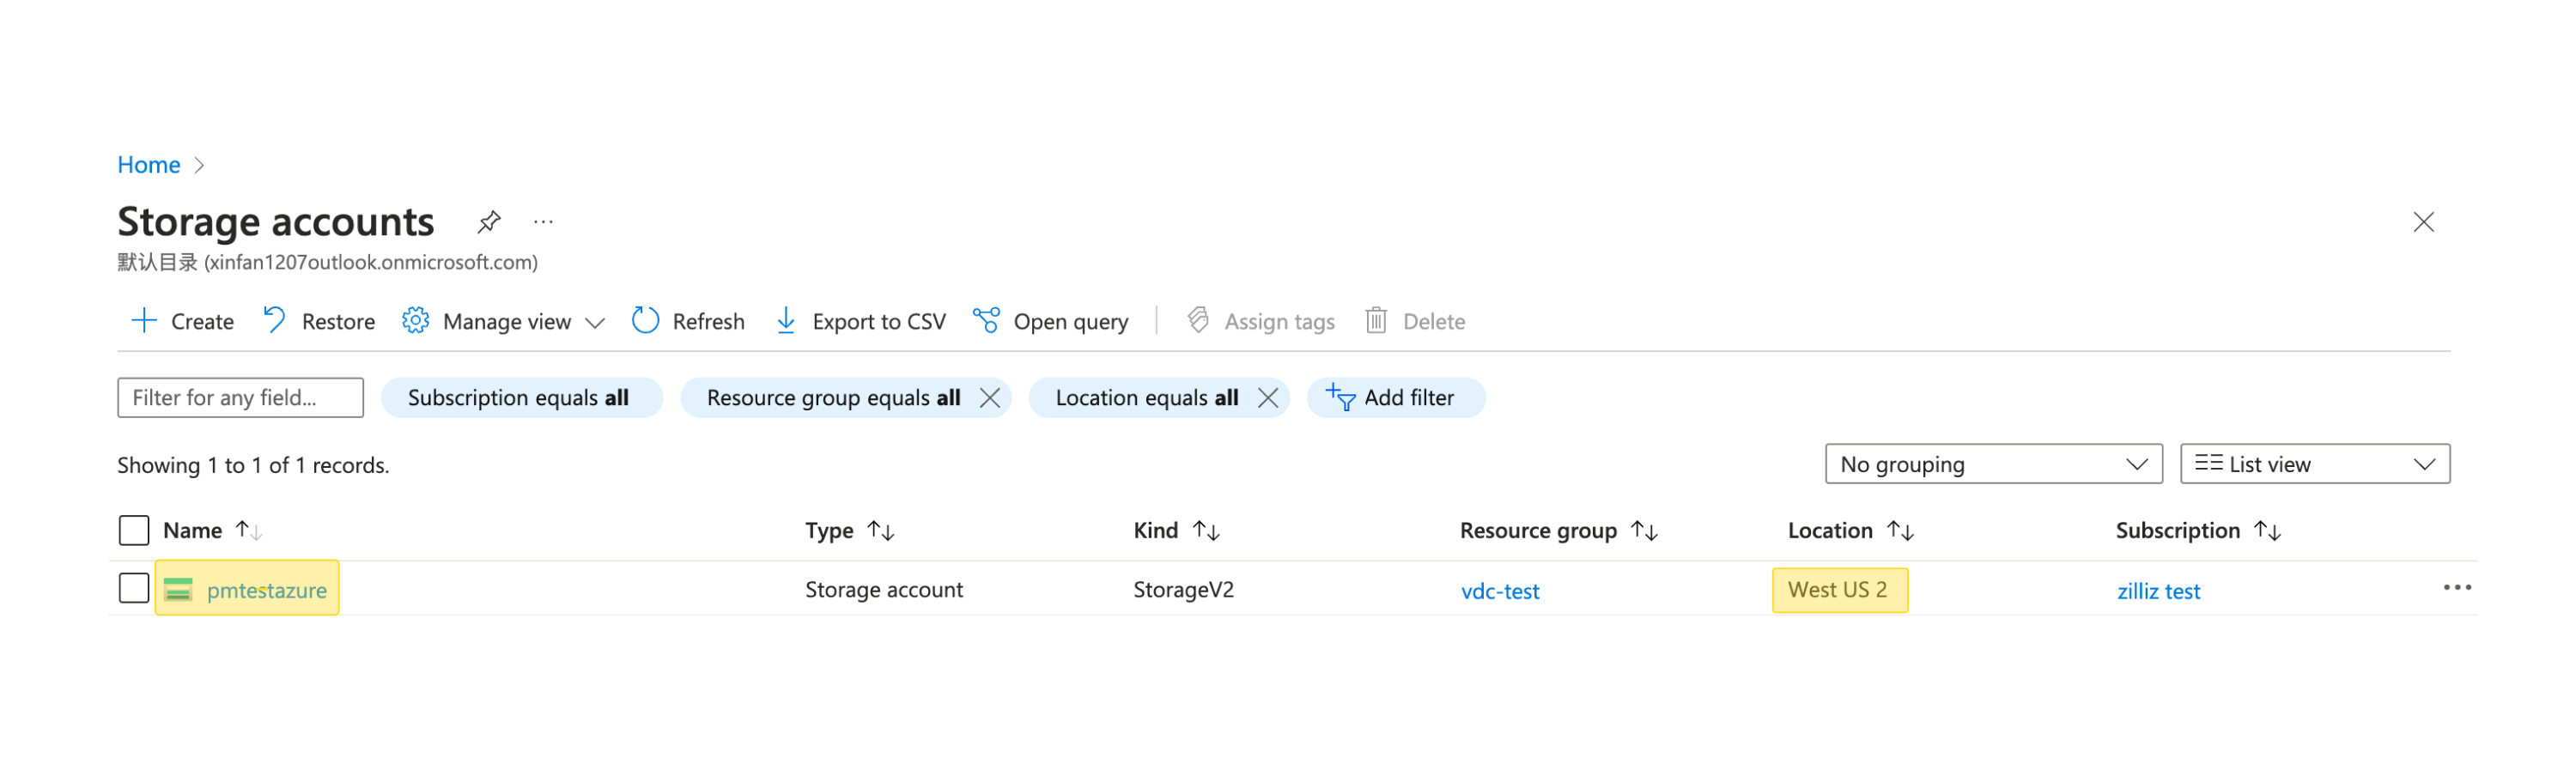The image size is (2576, 770).
Task: Click the Showing 1 to 1 records text
Action: click(x=253, y=465)
